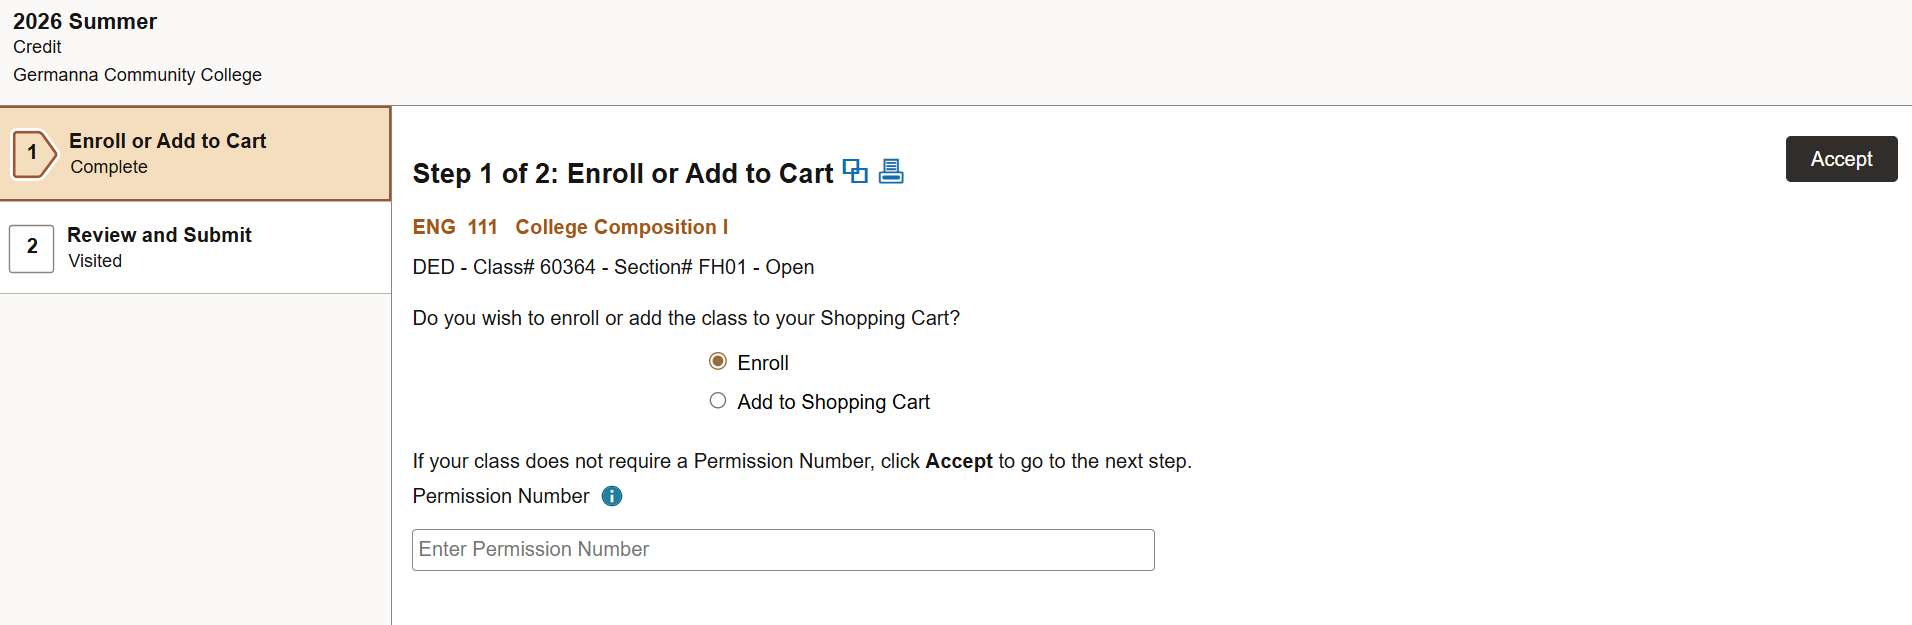The height and width of the screenshot is (625, 1912).
Task: Select the 2026 Summer term heading
Action: click(x=85, y=21)
